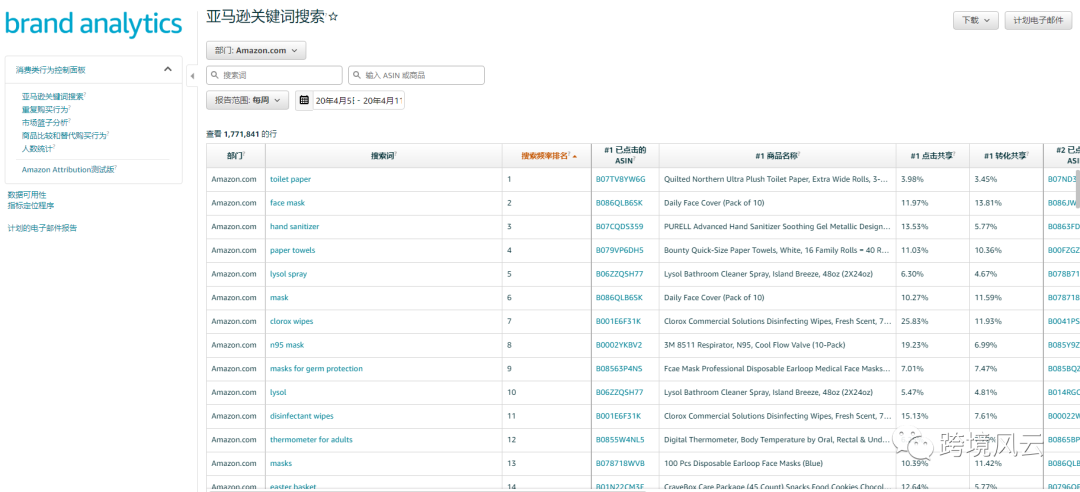Collapse the 消费类行为控制面板 panel chevron
The image size is (1080, 492).
coord(167,69)
